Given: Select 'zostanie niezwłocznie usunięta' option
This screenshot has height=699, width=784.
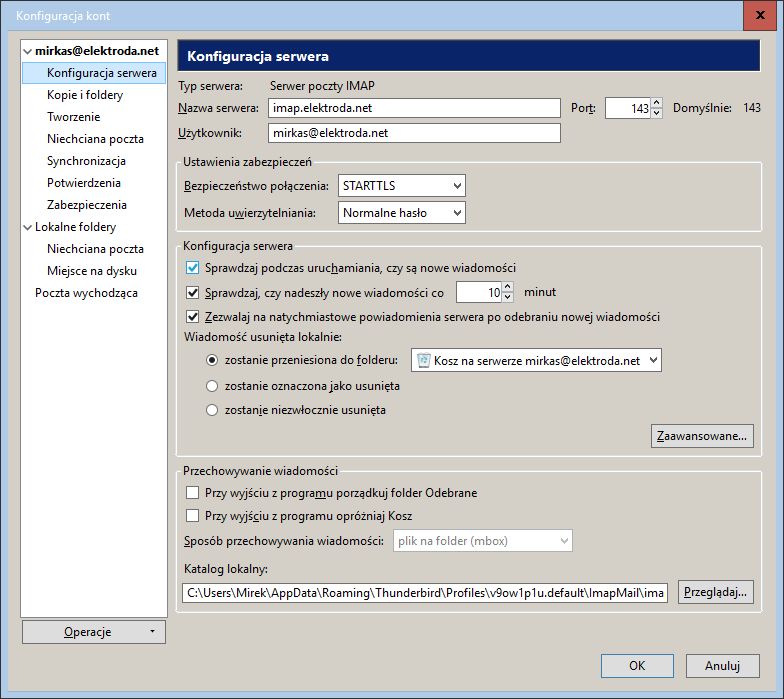Looking at the screenshot, I should pyautogui.click(x=212, y=410).
